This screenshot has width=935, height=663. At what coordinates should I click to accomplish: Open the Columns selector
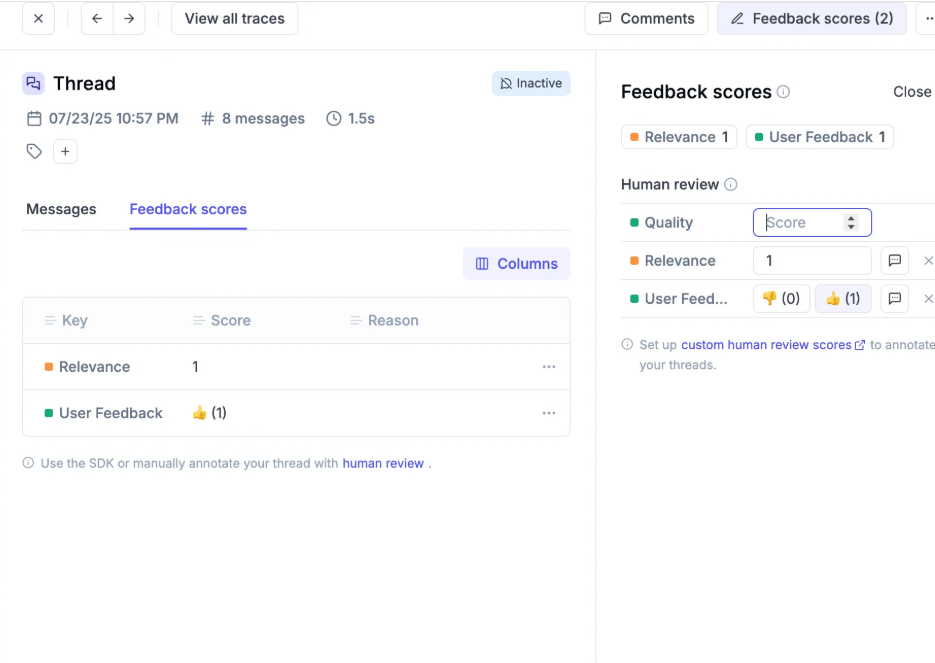click(x=516, y=264)
